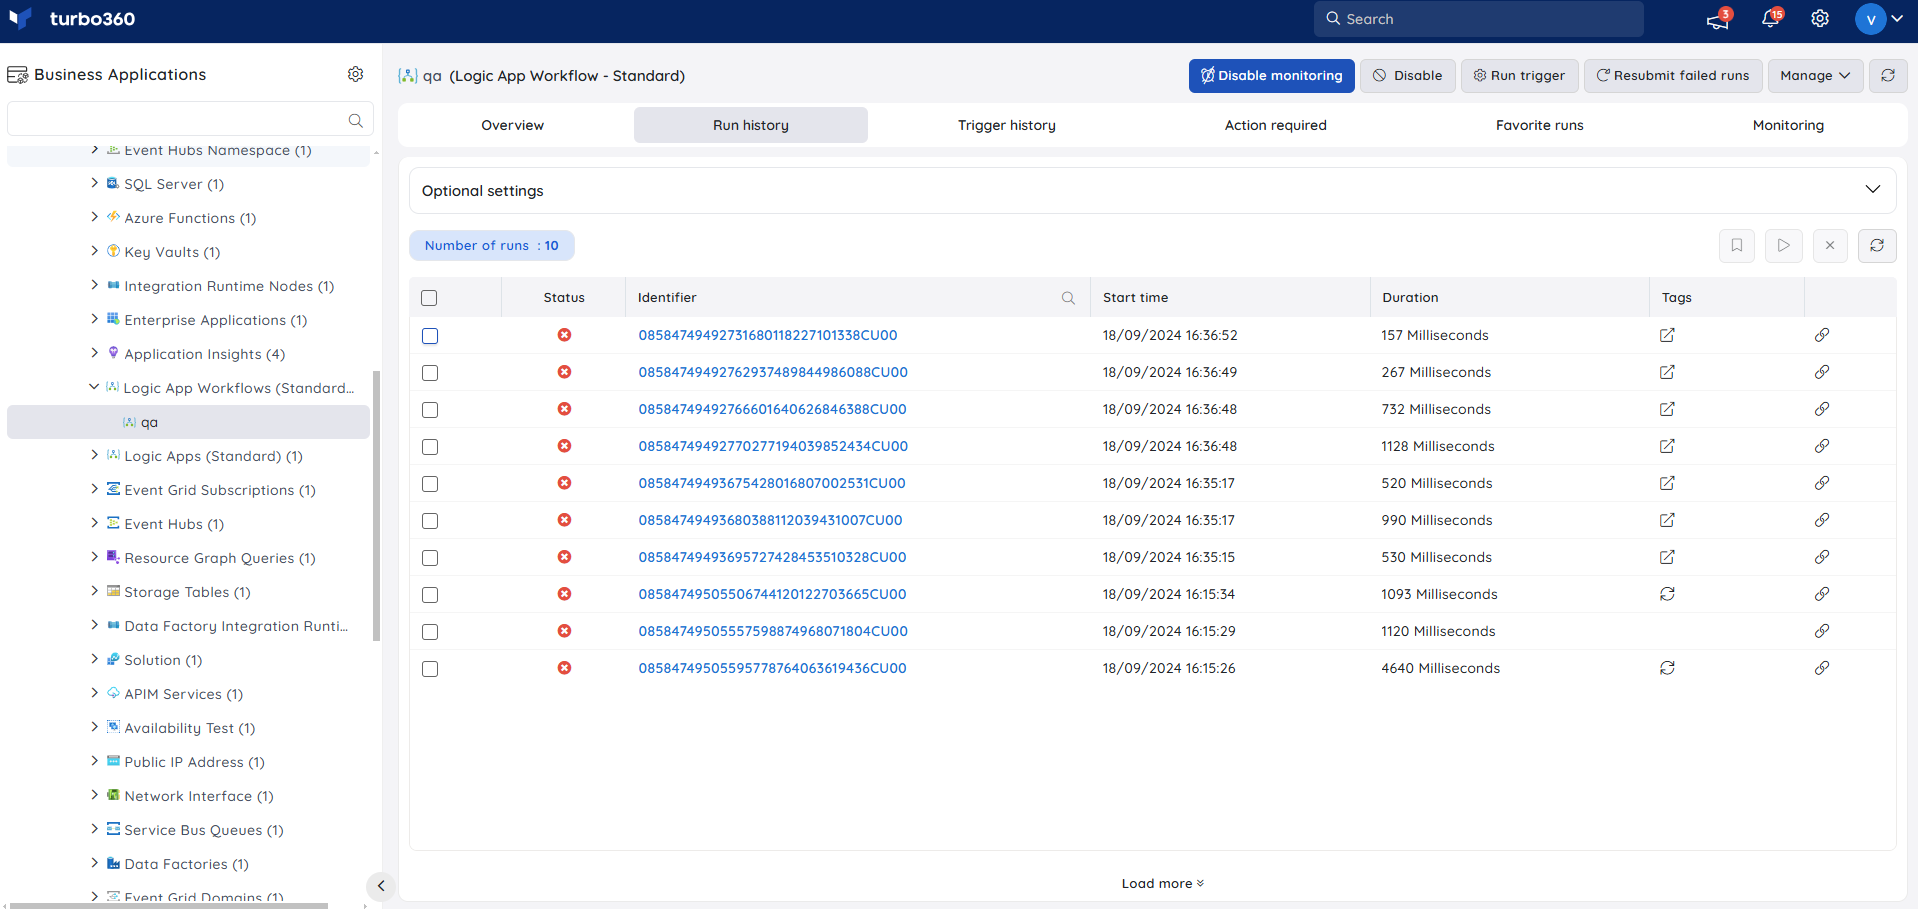Click the Run trigger button
Image resolution: width=1918 pixels, height=909 pixels.
[x=1520, y=75]
